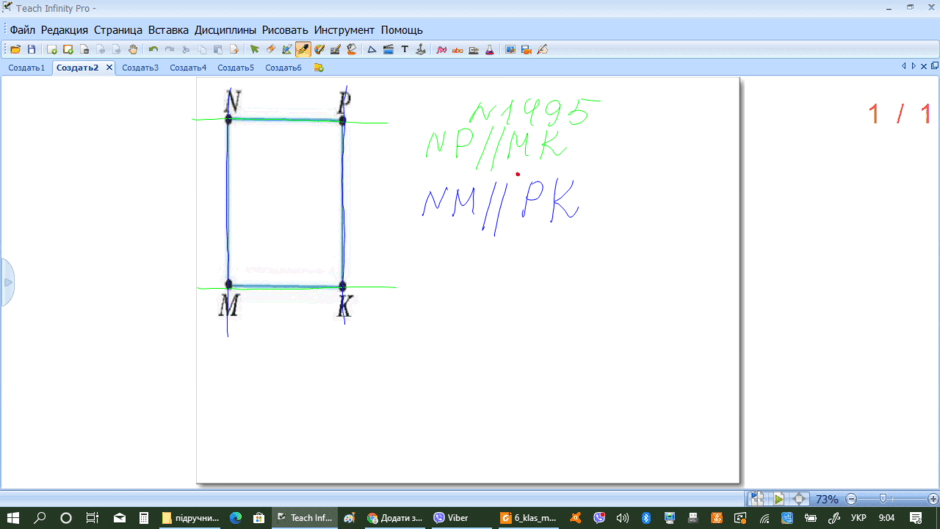Image resolution: width=940 pixels, height=529 pixels.
Task: Switch to the Создать4 tab
Action: point(188,68)
